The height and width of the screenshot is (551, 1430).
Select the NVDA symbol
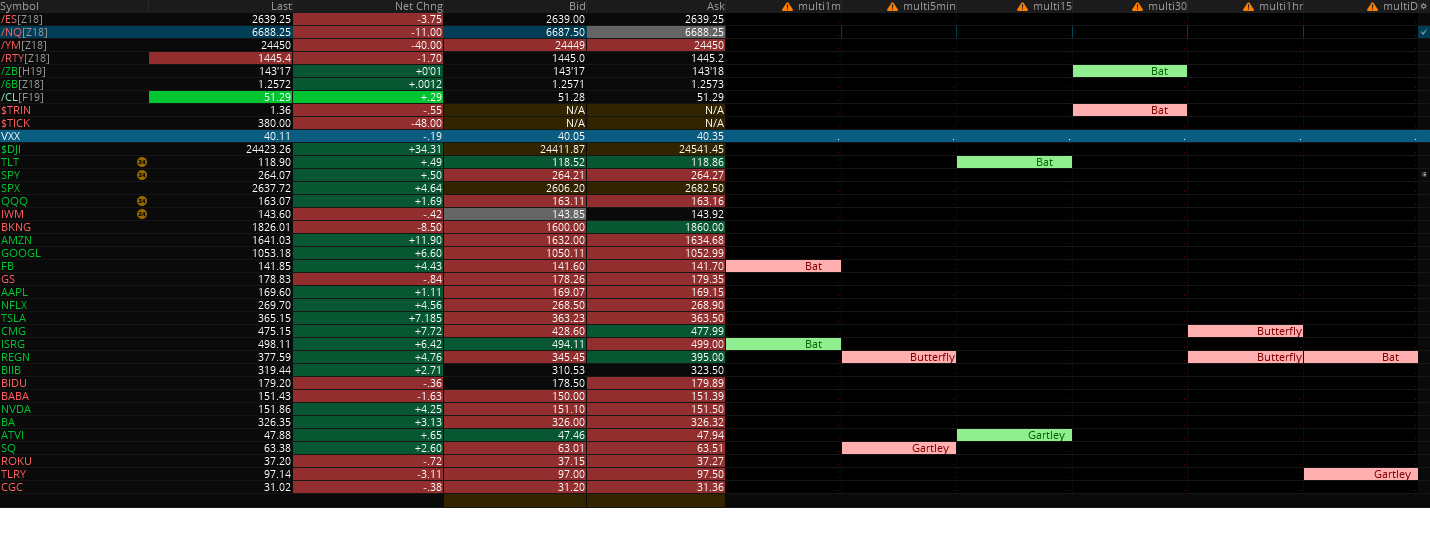click(x=15, y=409)
